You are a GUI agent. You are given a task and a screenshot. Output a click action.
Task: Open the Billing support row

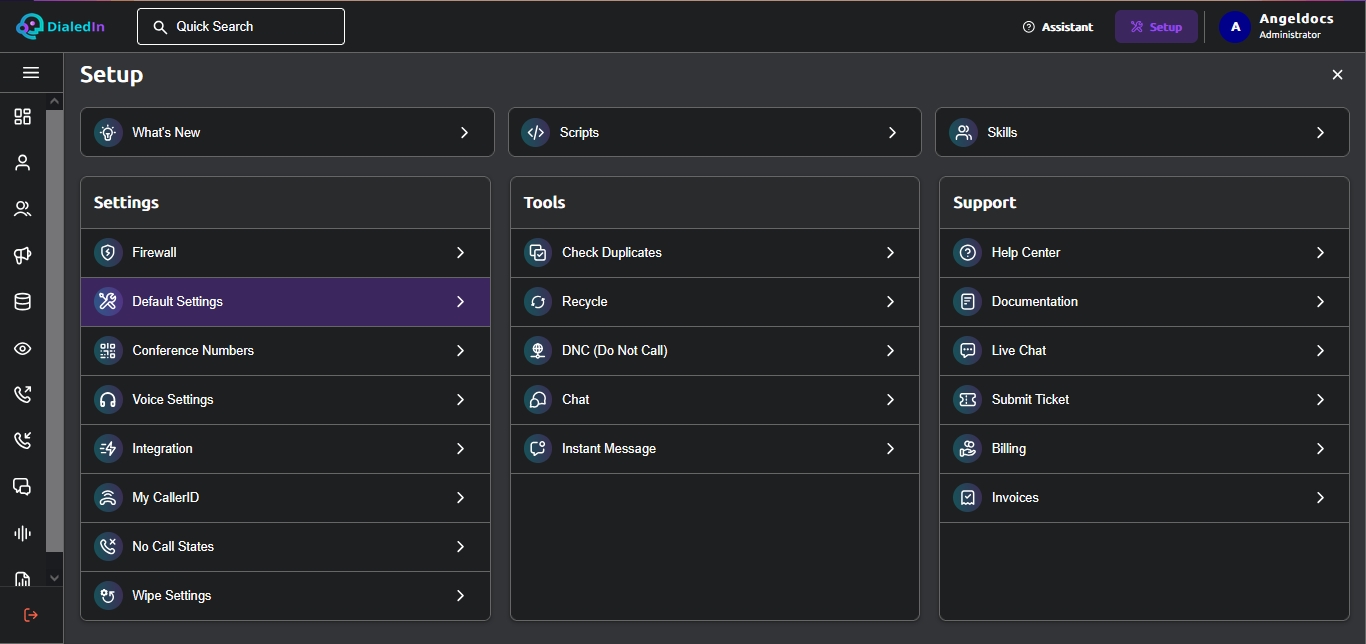[x=1144, y=449]
